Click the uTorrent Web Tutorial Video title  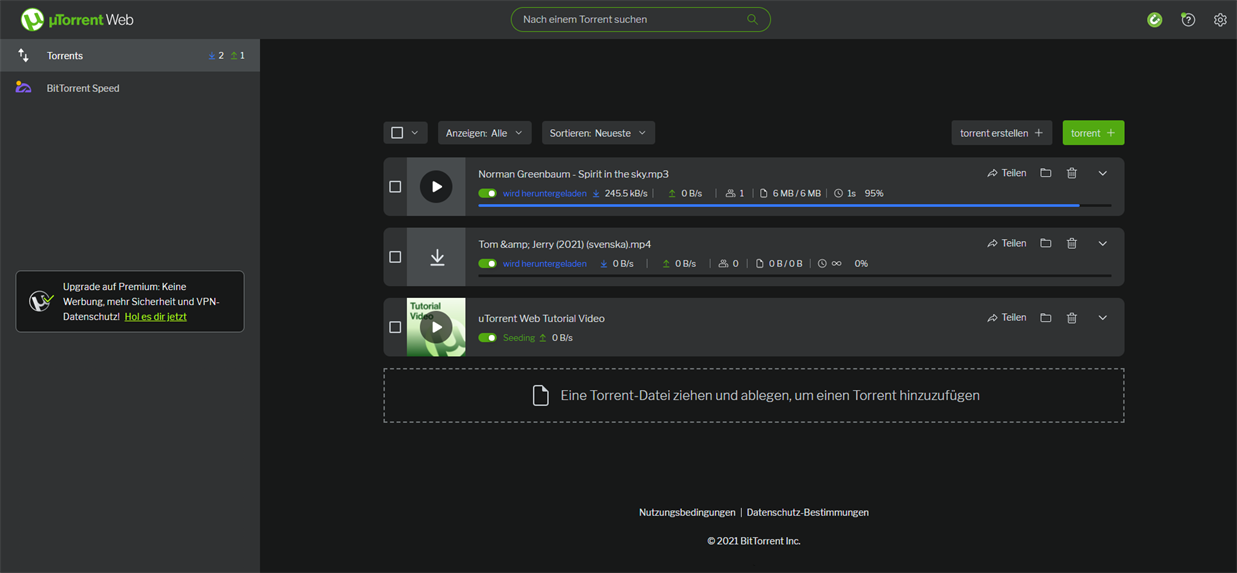click(541, 318)
